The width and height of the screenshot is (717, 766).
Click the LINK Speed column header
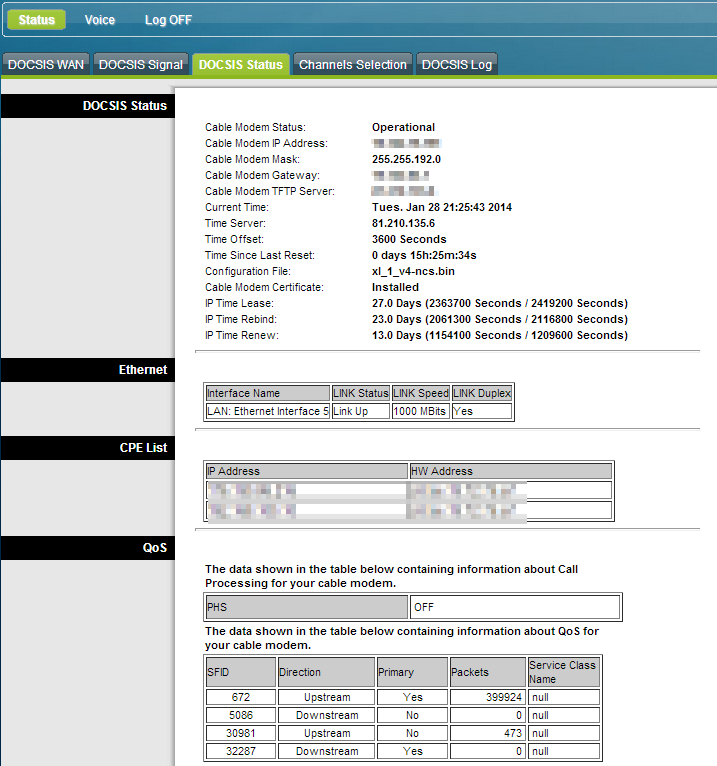click(421, 394)
